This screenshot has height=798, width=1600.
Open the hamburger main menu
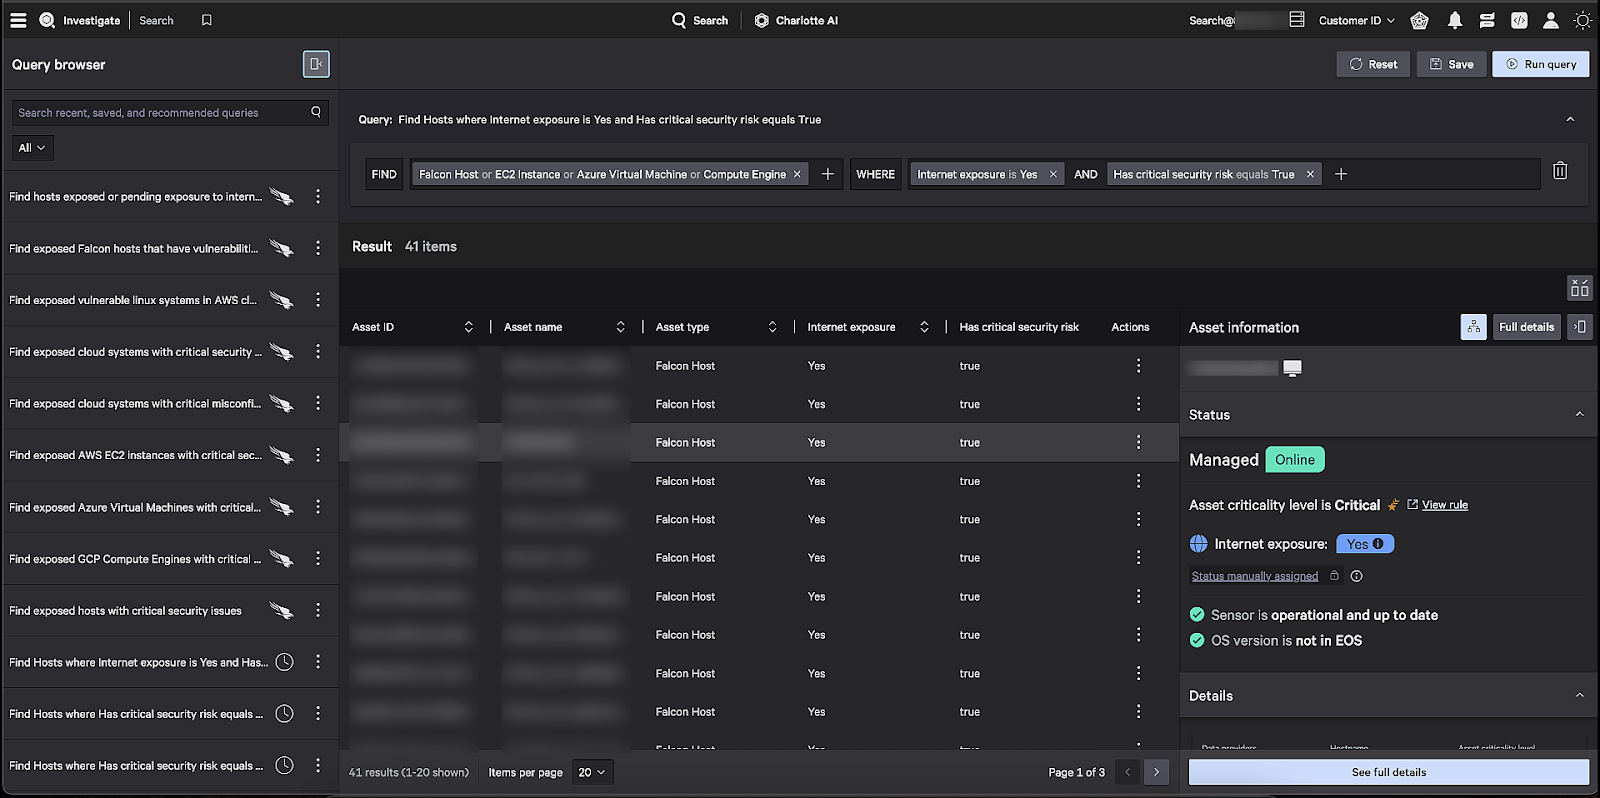pos(18,20)
